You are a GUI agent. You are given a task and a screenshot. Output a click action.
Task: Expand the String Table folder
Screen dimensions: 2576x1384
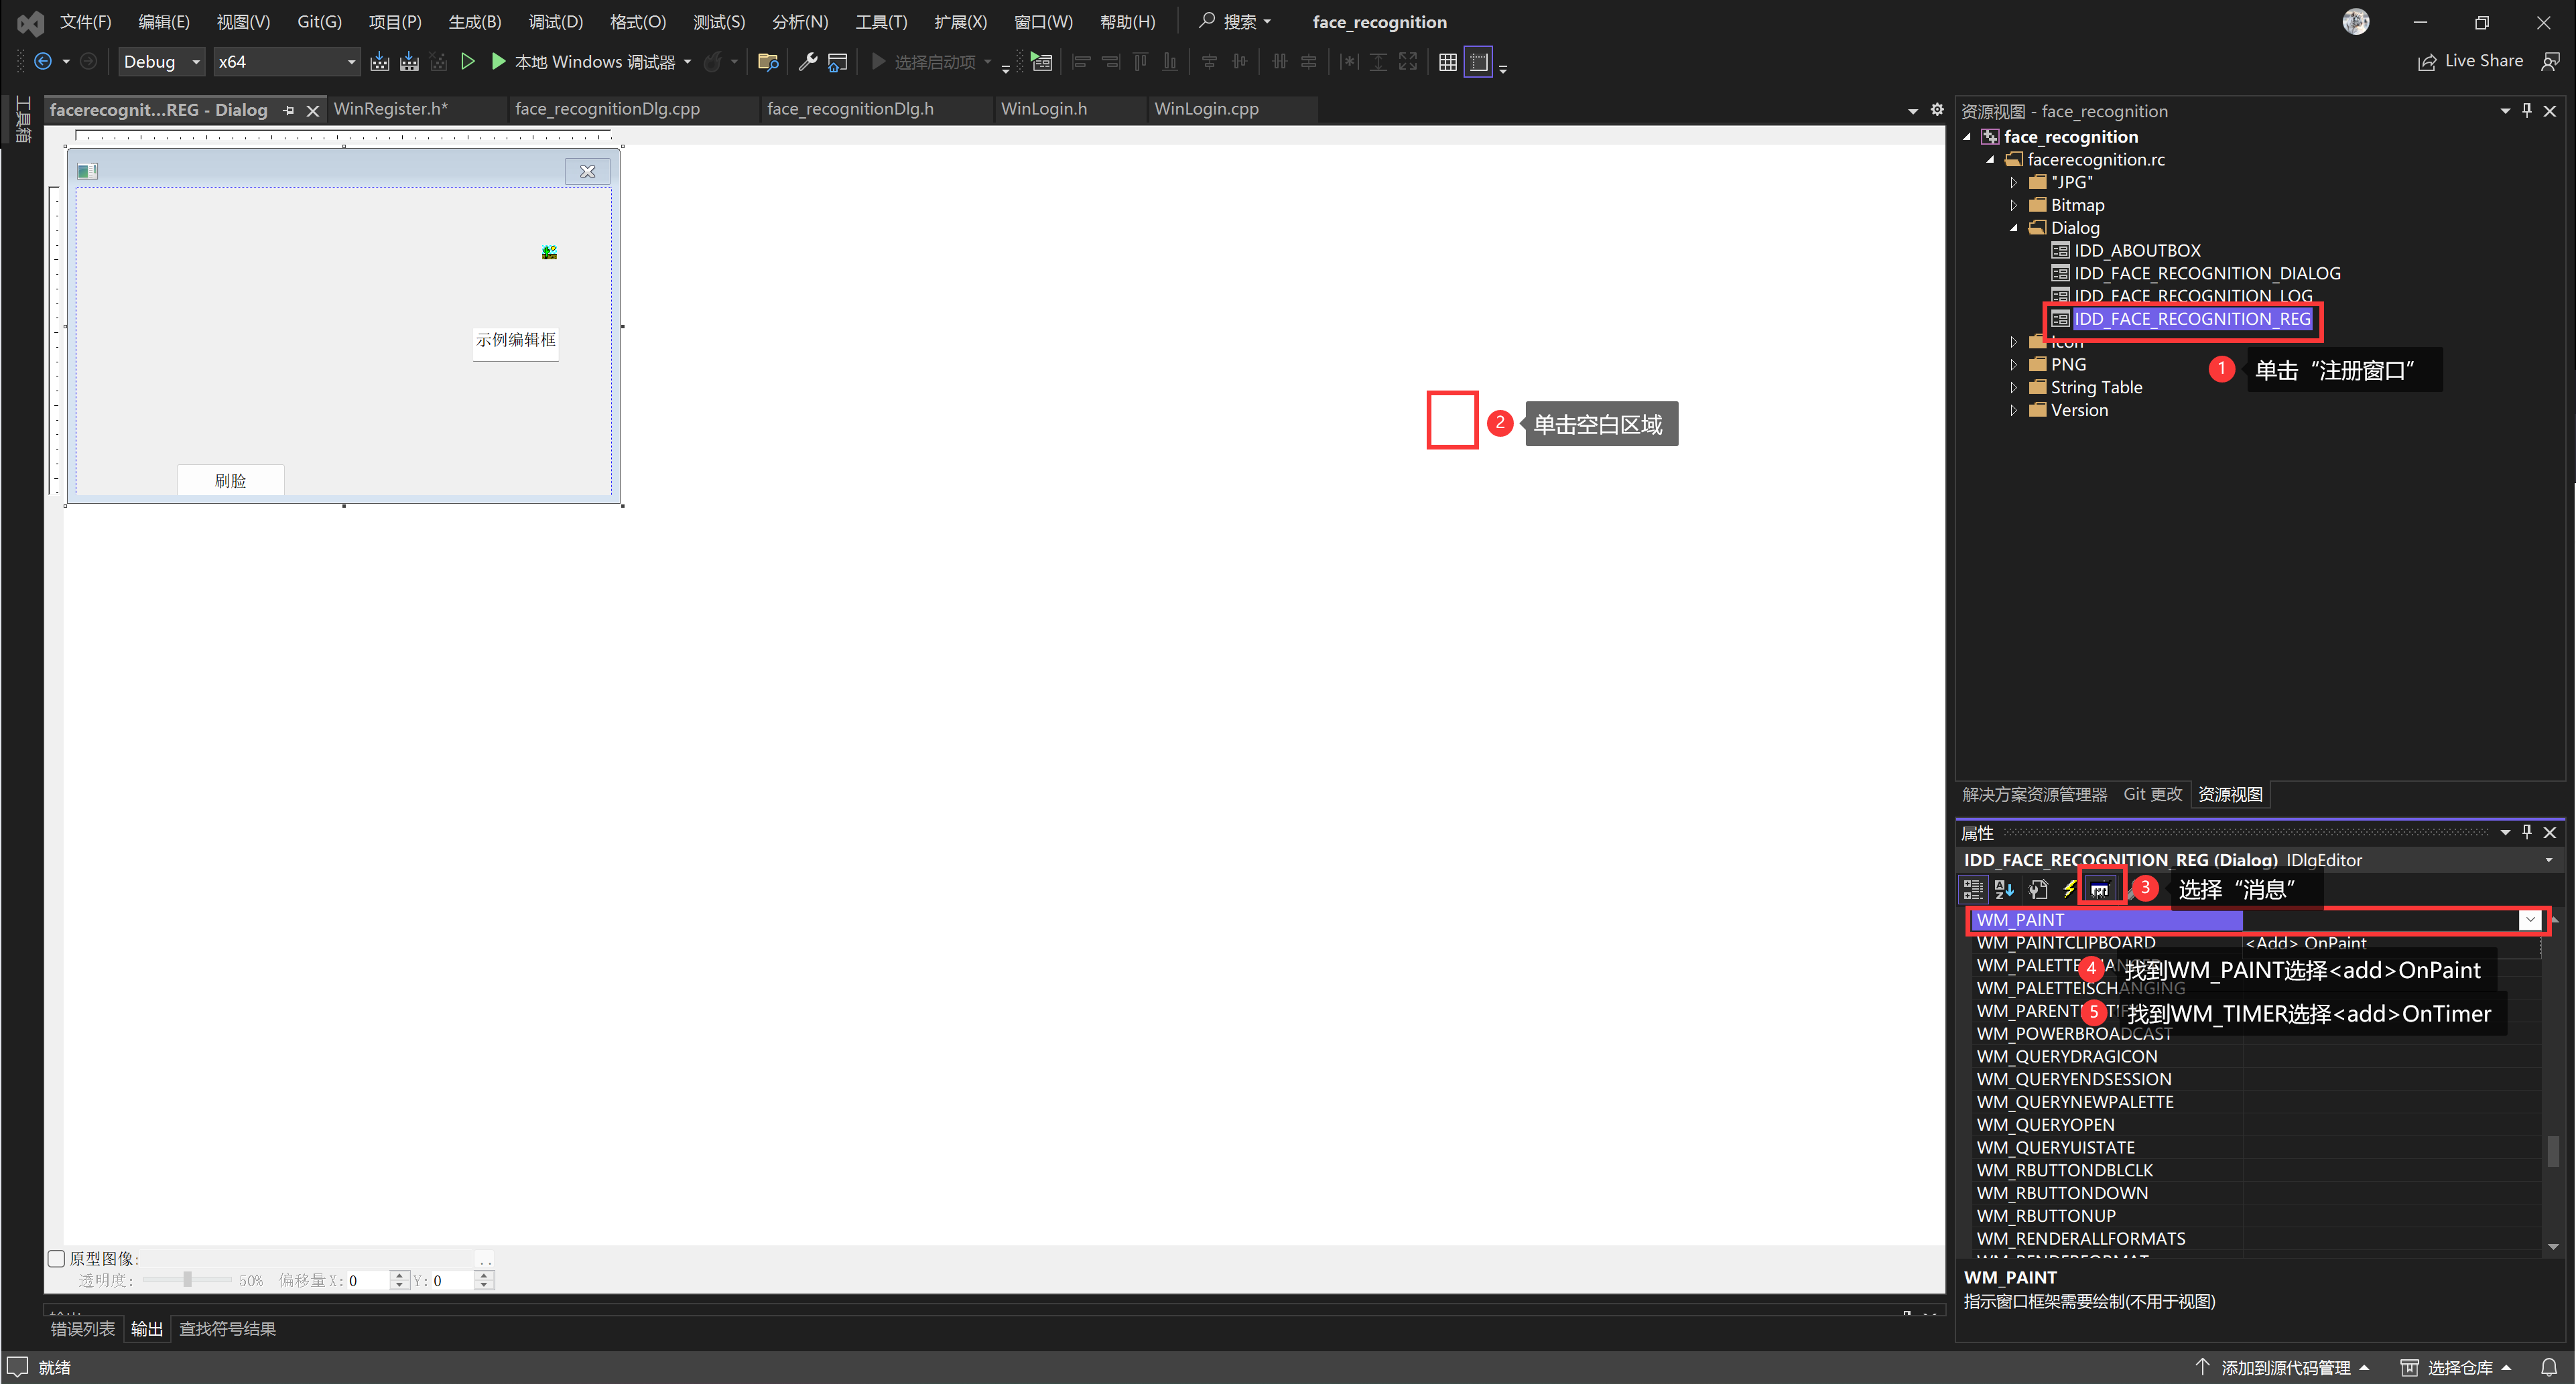[x=2013, y=387]
